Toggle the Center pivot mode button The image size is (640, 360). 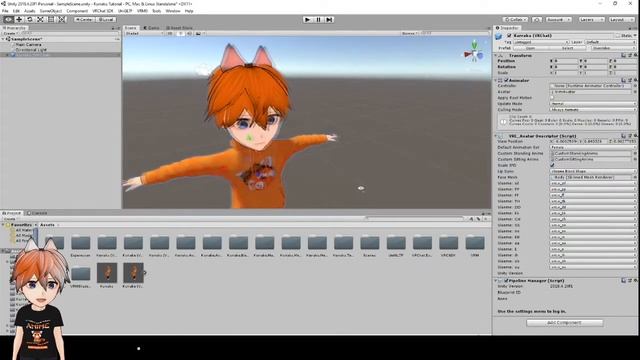(x=84, y=19)
